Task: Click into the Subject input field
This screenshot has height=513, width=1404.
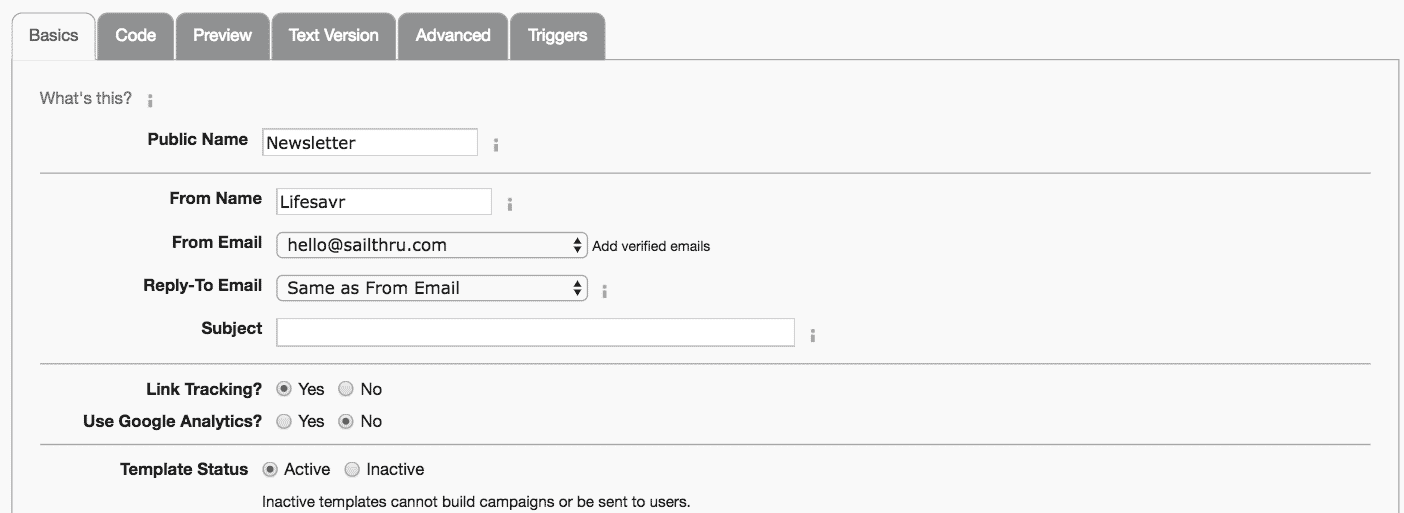Action: pyautogui.click(x=535, y=332)
